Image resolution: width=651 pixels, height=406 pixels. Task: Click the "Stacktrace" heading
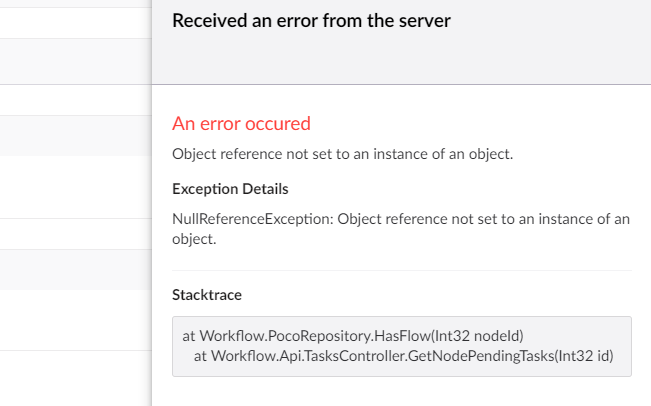[x=207, y=295]
